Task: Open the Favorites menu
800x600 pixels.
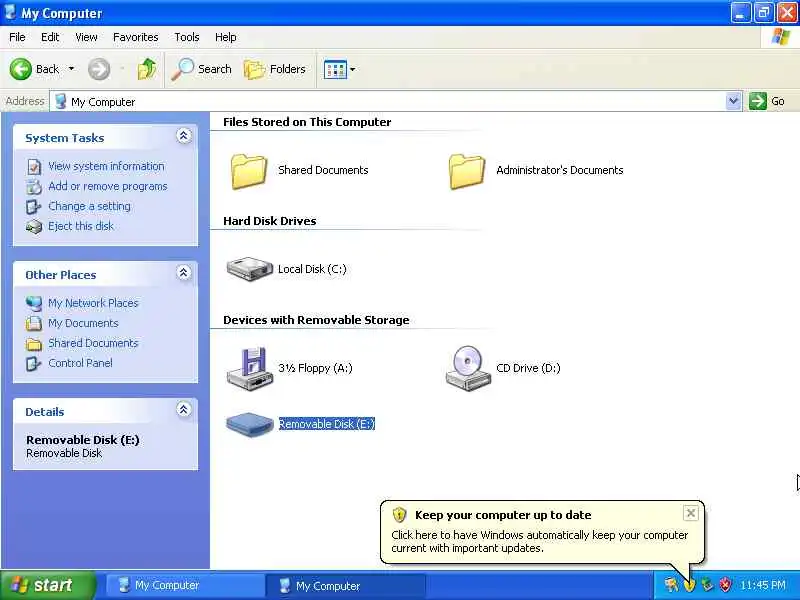Action: (x=136, y=37)
